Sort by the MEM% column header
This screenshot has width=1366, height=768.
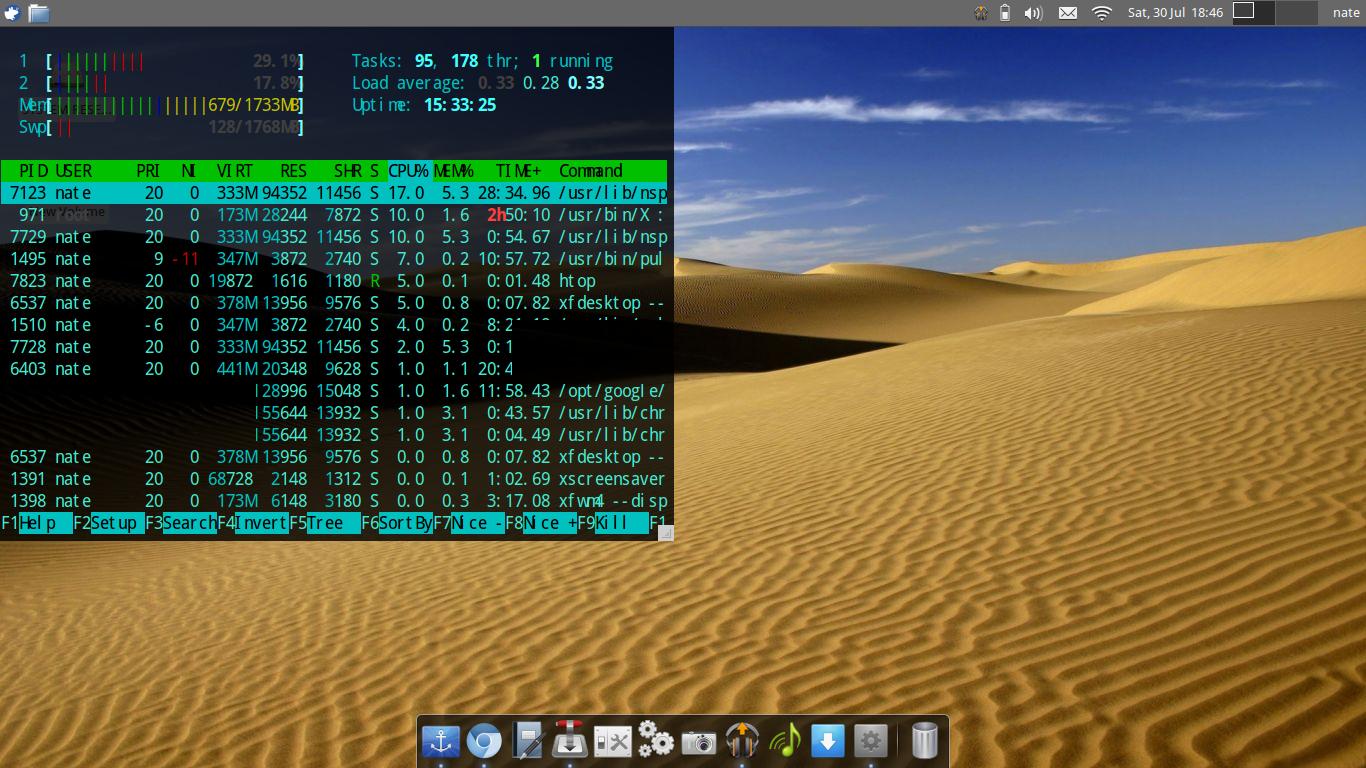click(x=453, y=171)
